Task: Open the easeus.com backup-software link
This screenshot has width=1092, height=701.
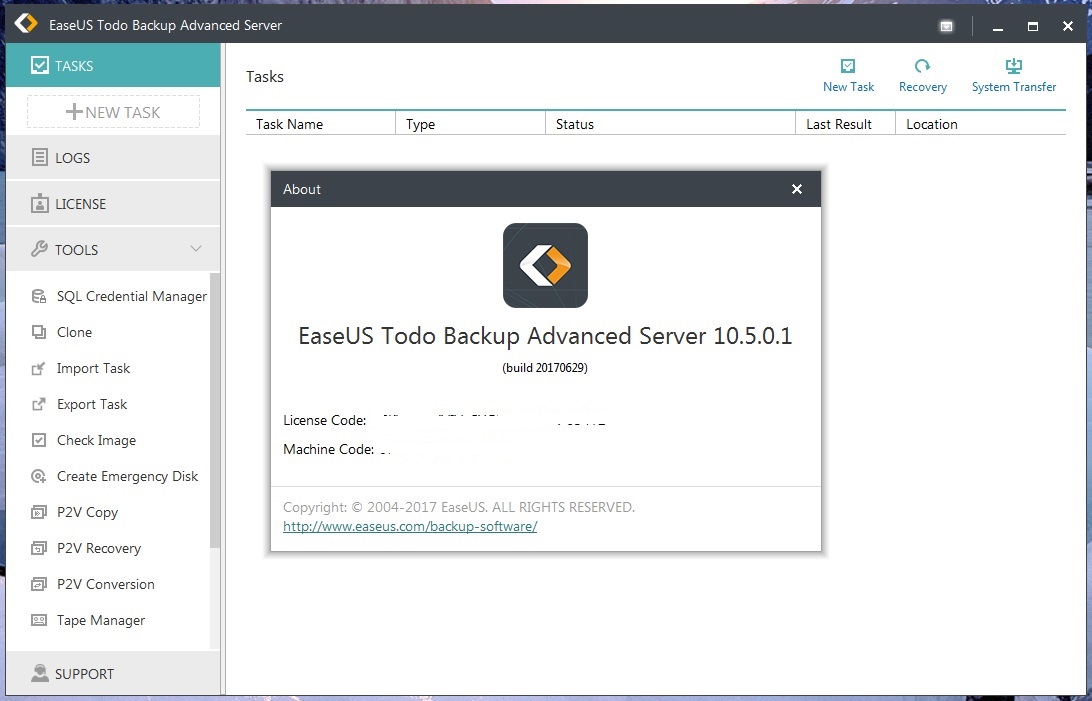Action: [x=410, y=526]
